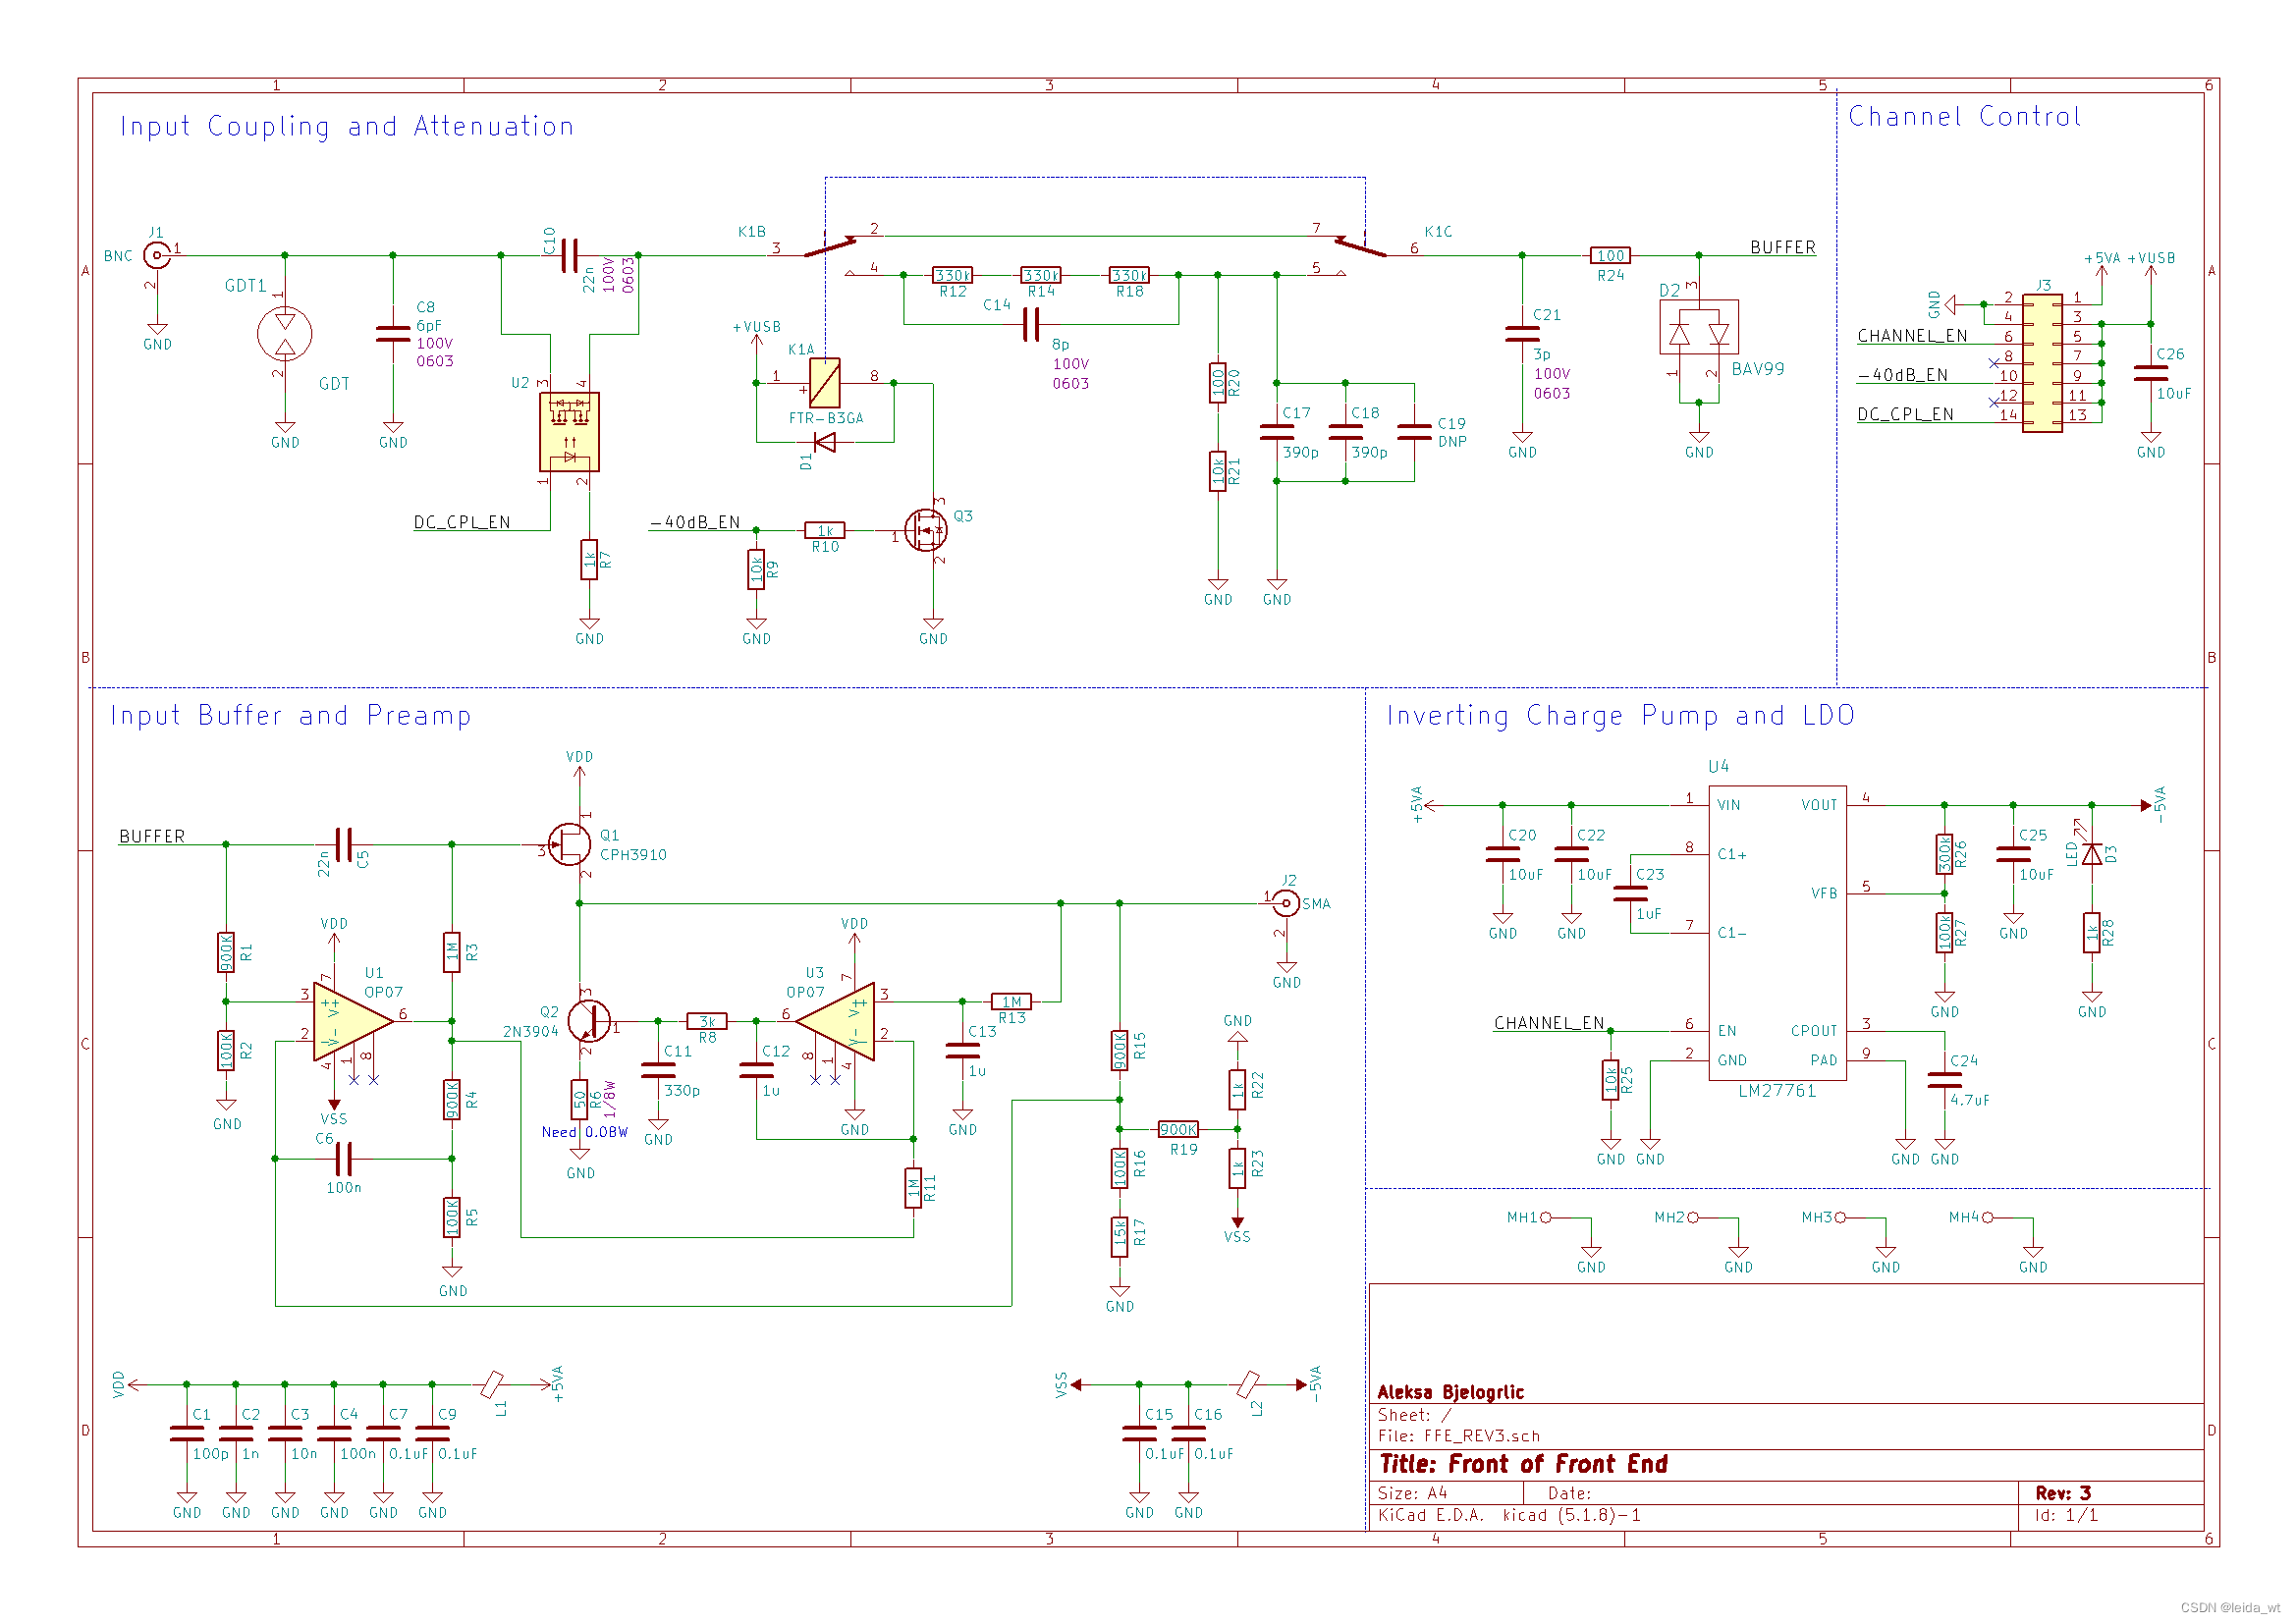Select the R6 50 ohm resistor
Screen dimensions: 2296x1623
(x=579, y=1101)
